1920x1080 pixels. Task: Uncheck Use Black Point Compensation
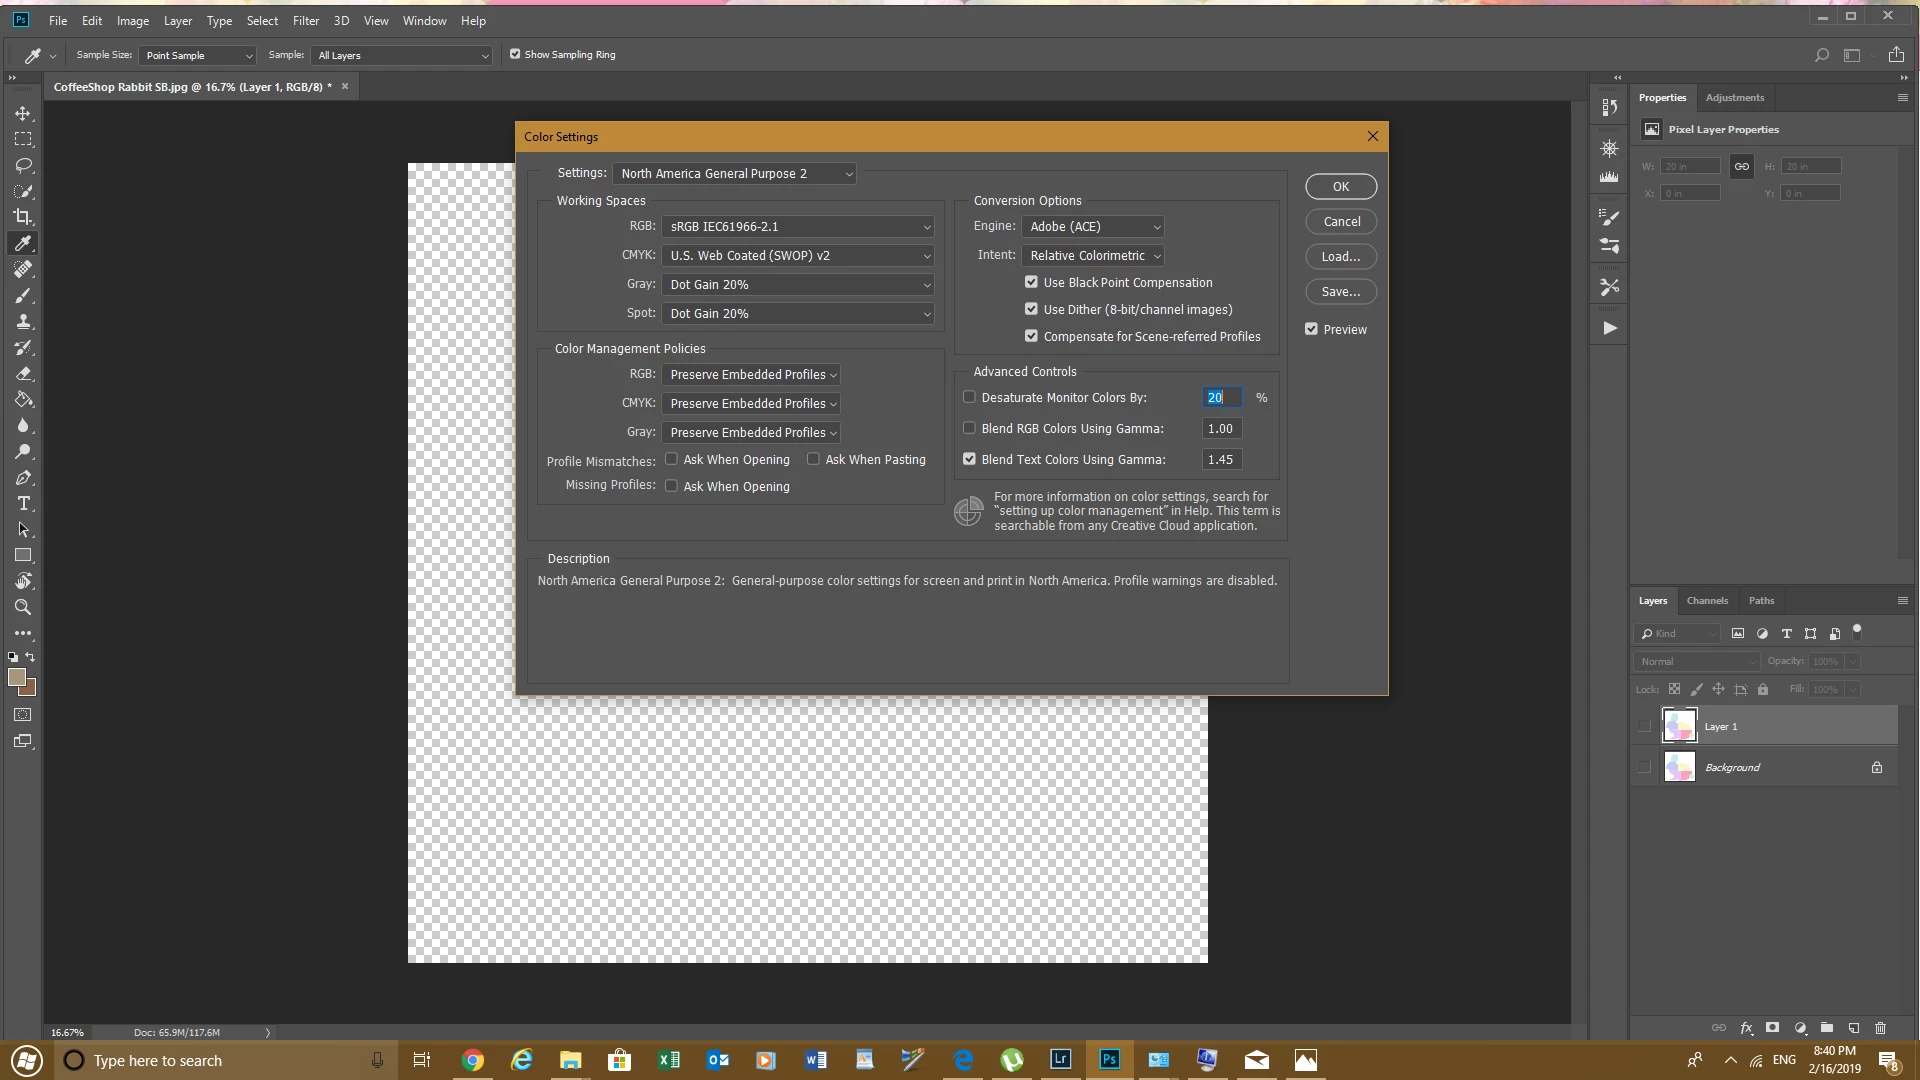1031,282
